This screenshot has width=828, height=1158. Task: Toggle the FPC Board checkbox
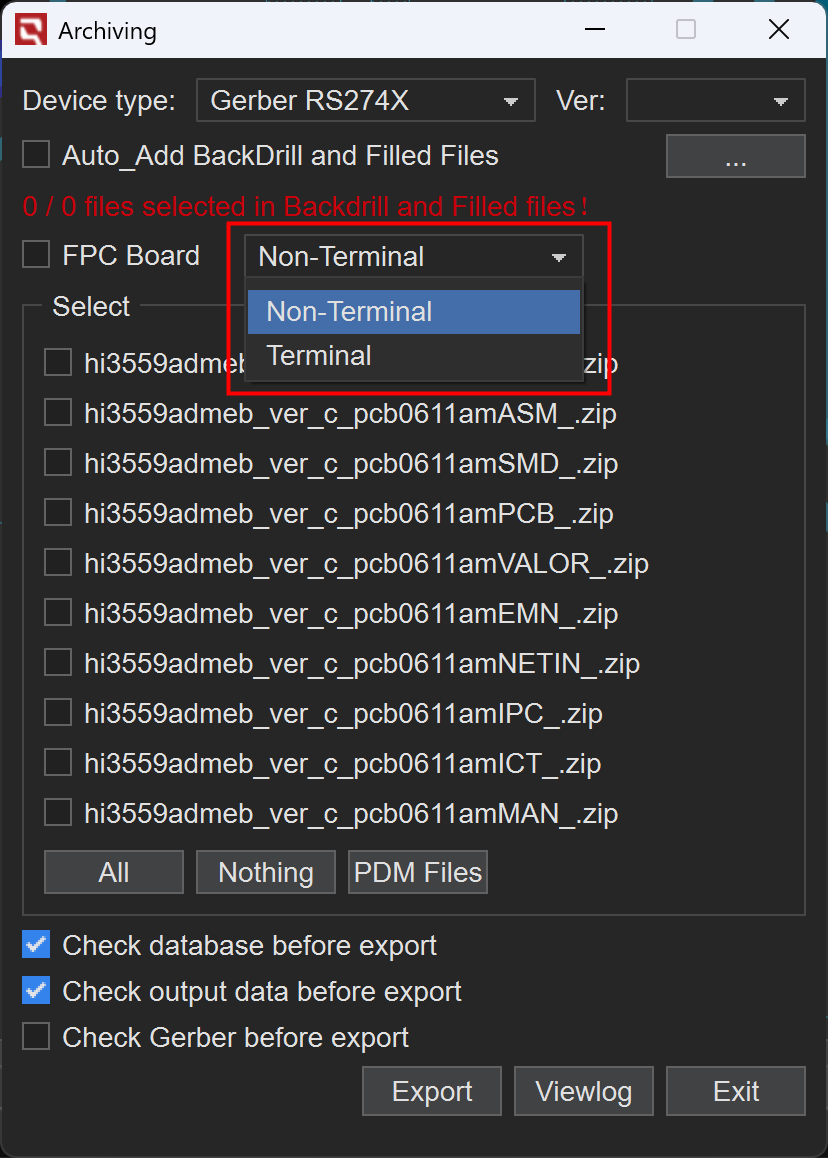[37, 255]
